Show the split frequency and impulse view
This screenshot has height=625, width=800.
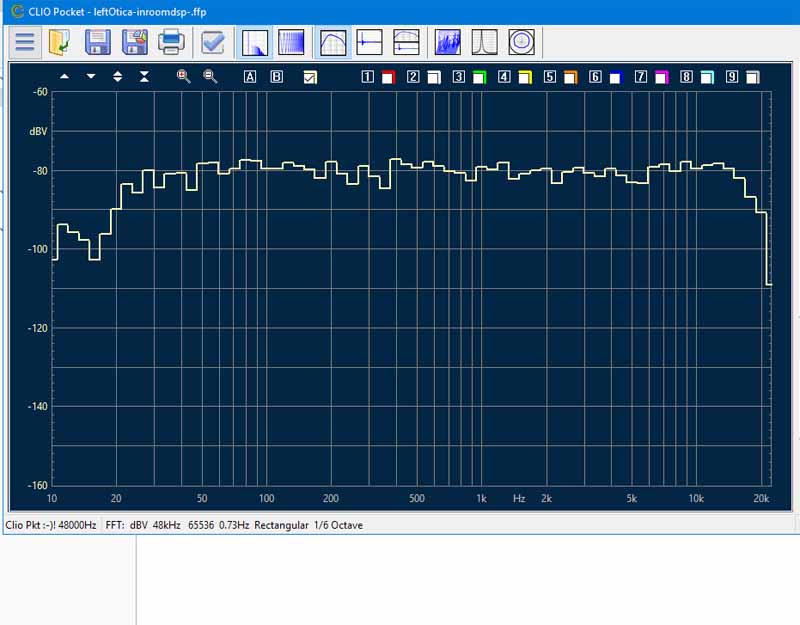[406, 42]
